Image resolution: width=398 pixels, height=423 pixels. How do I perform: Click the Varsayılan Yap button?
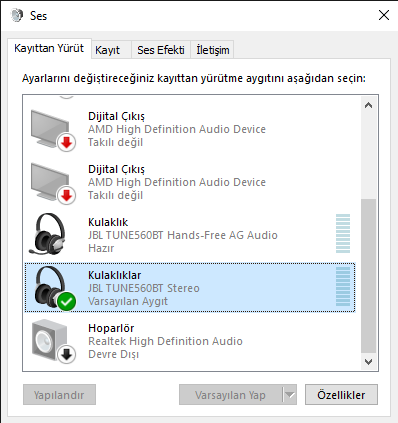pos(231,395)
